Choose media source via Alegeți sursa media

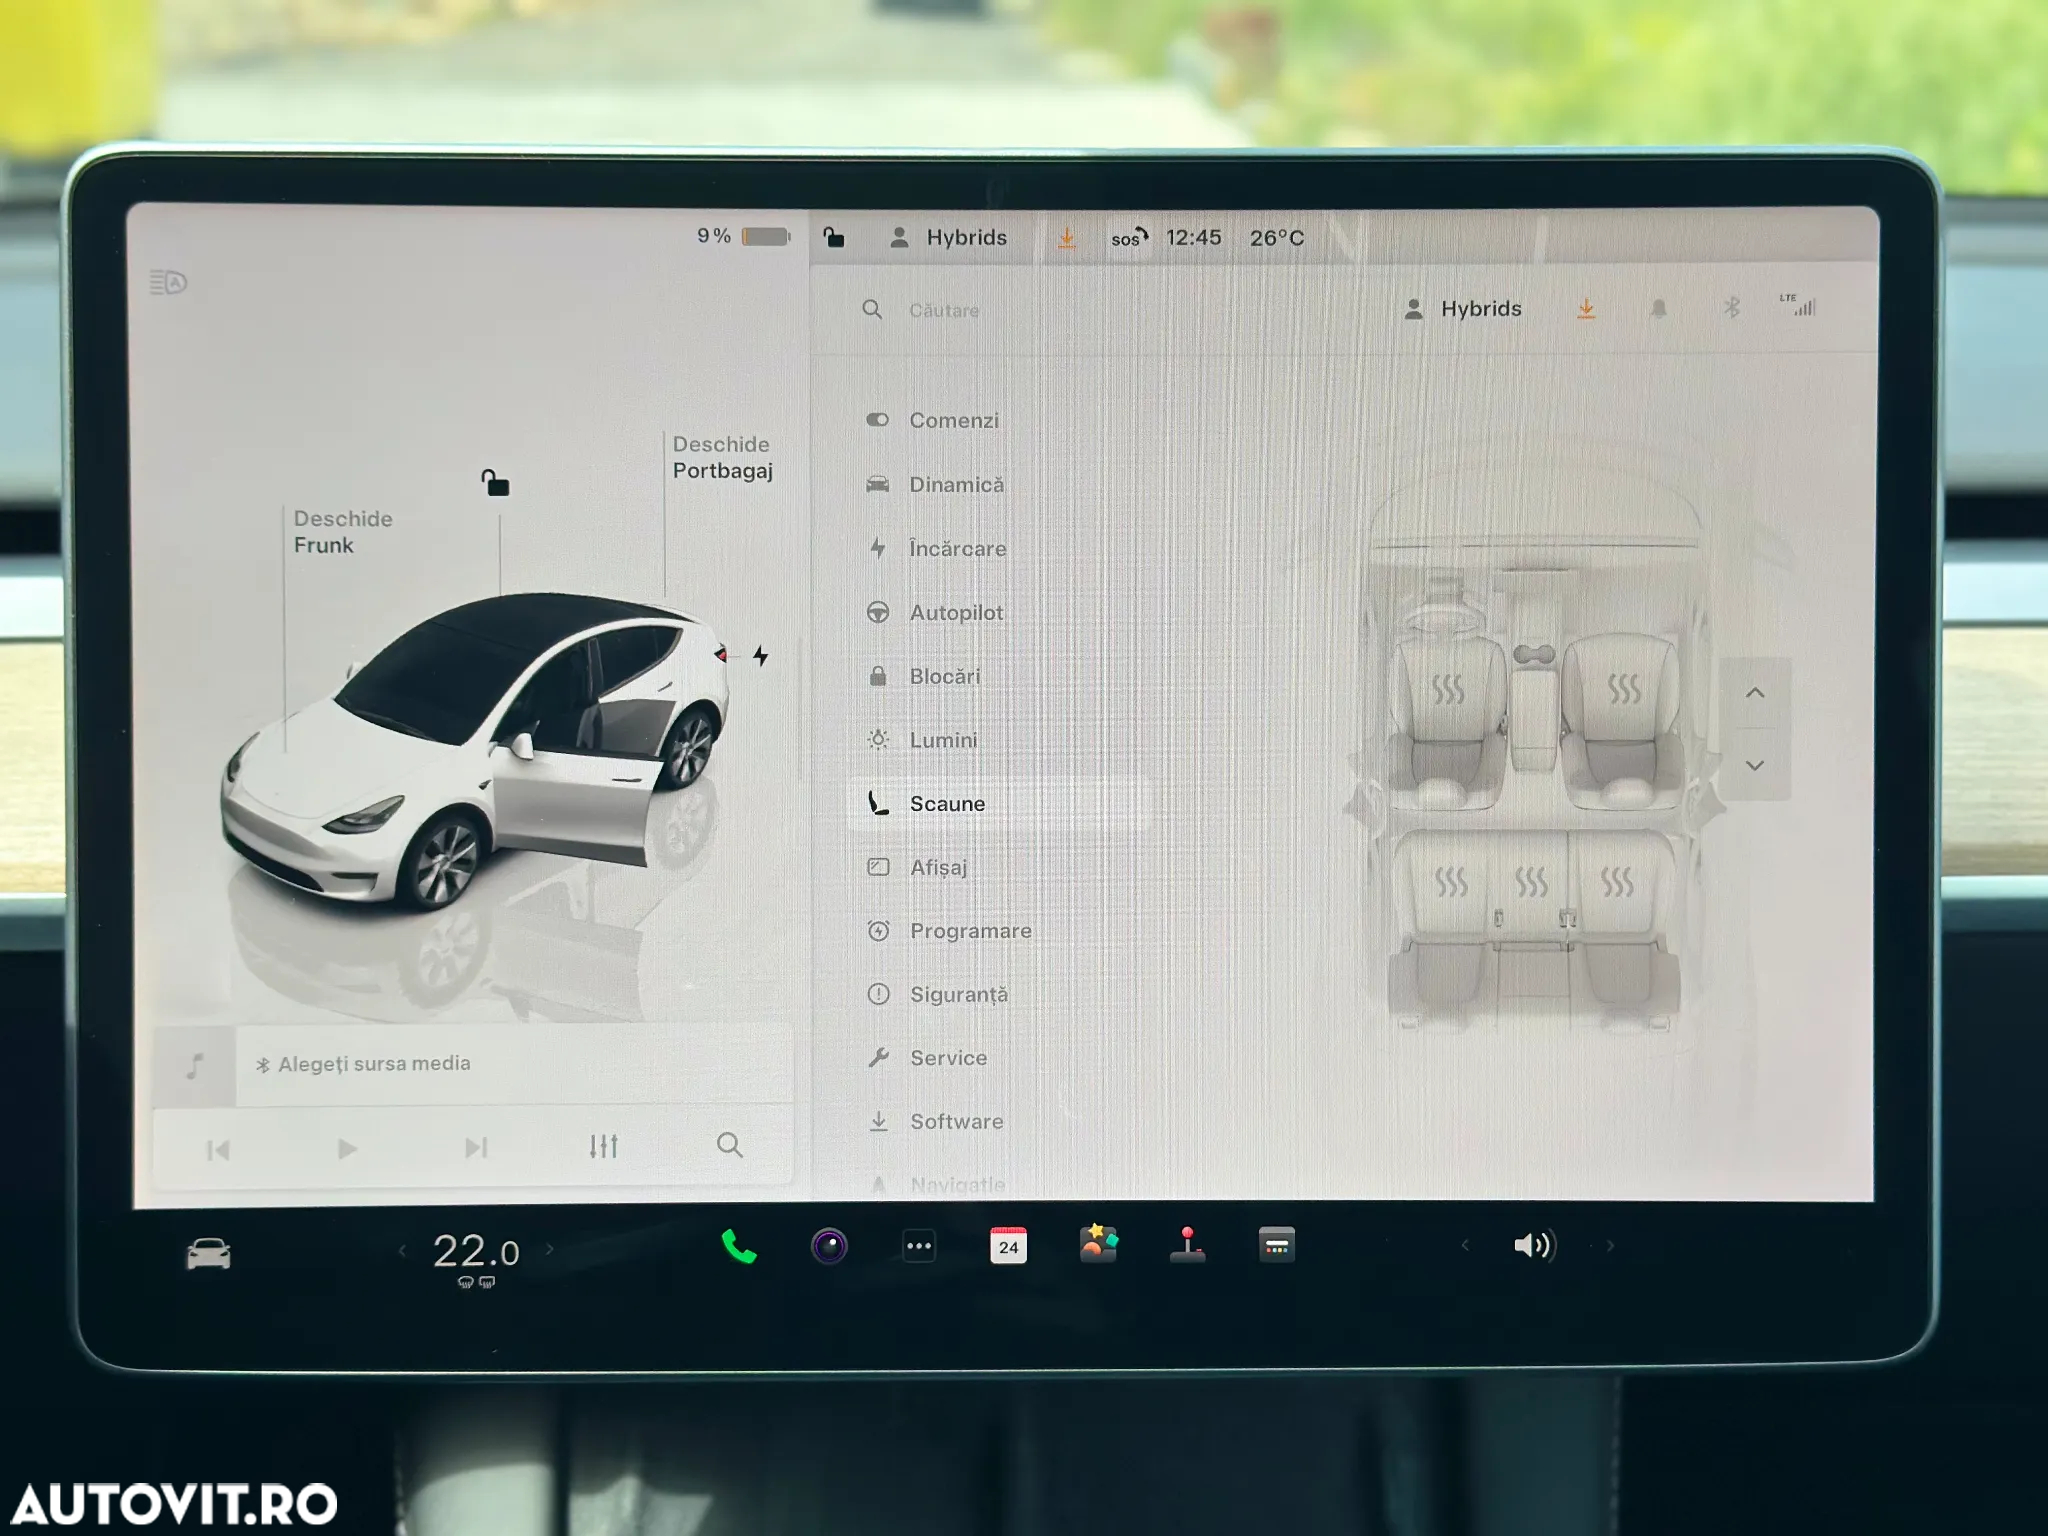point(364,1064)
